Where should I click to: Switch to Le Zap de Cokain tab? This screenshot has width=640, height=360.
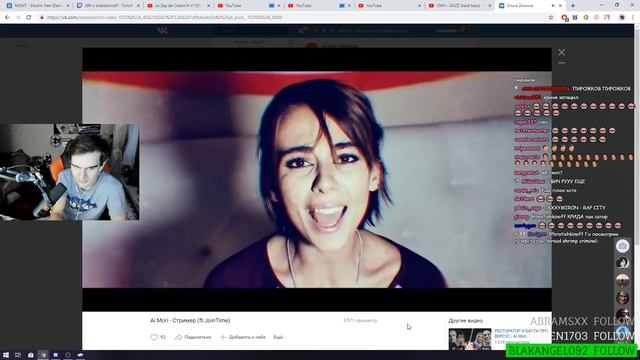[178, 6]
